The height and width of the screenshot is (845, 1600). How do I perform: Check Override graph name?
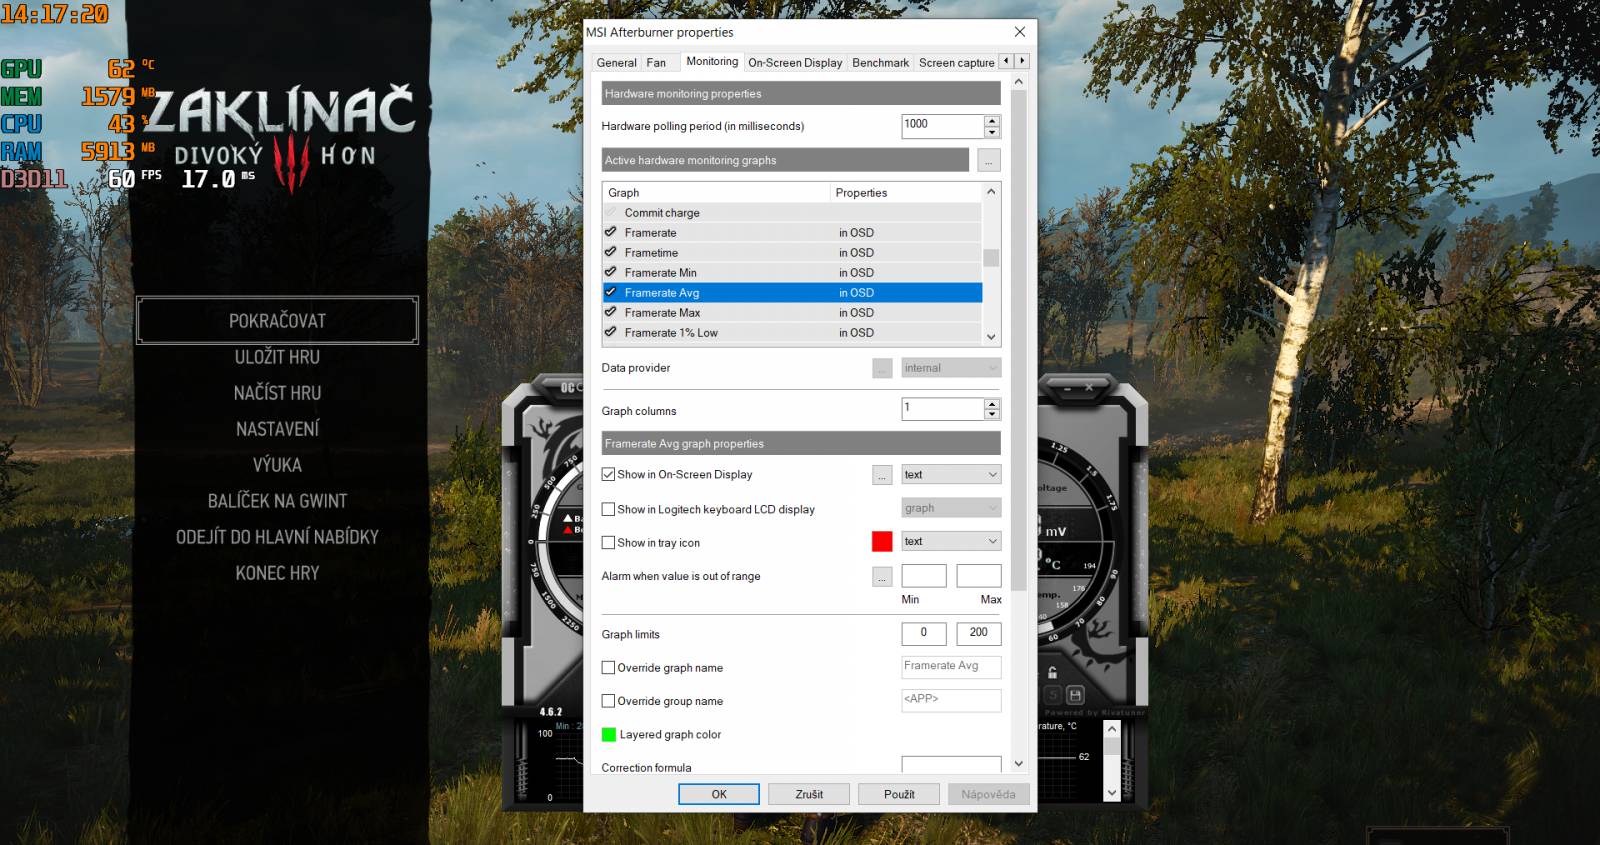click(608, 668)
